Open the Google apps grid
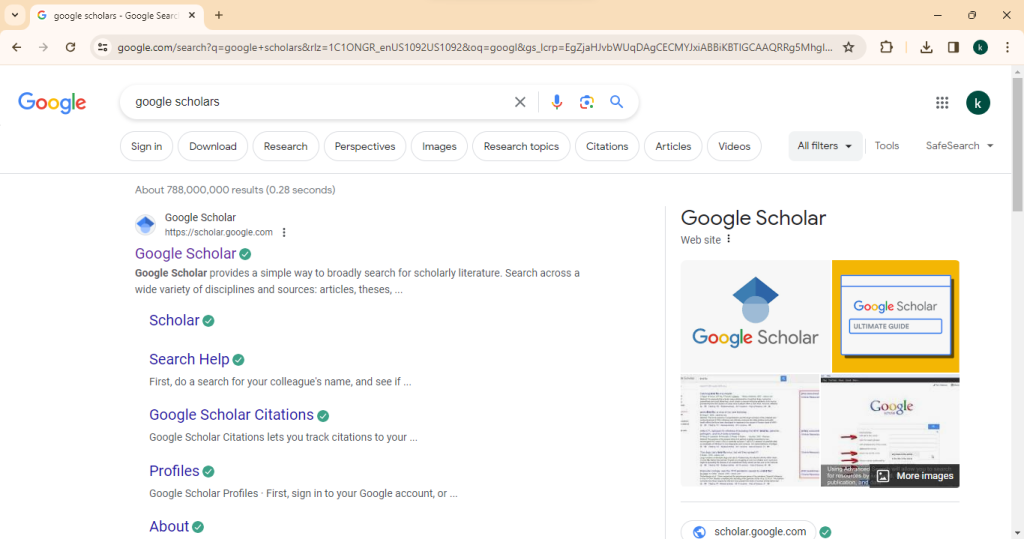 pyautogui.click(x=942, y=103)
